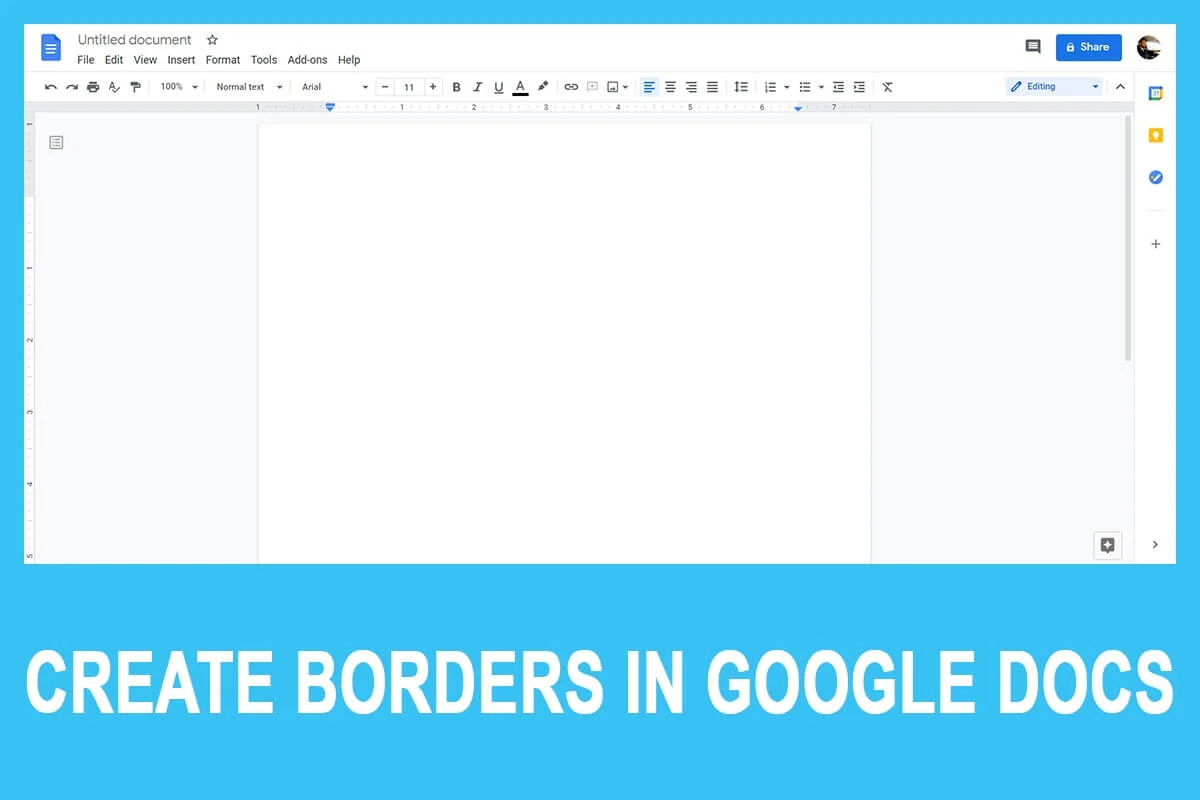
Task: Select the Paint format tool
Action: pyautogui.click(x=136, y=87)
